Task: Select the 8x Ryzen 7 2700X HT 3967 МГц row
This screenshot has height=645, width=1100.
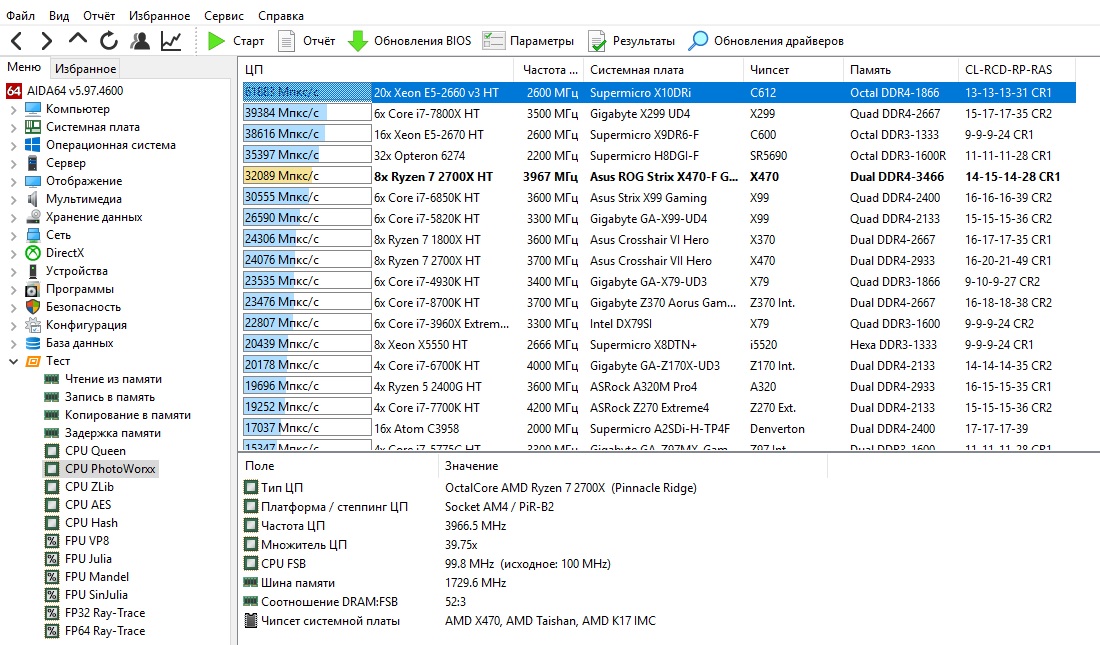Action: click(659, 177)
